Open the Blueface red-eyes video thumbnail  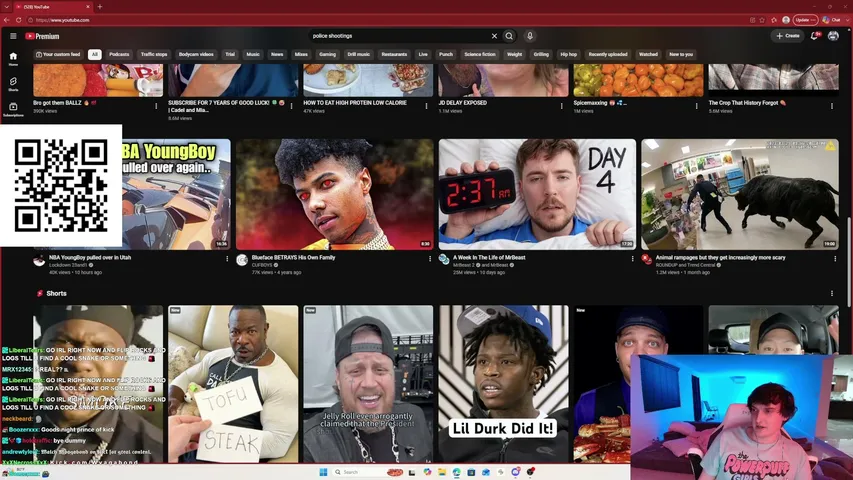[x=335, y=194]
